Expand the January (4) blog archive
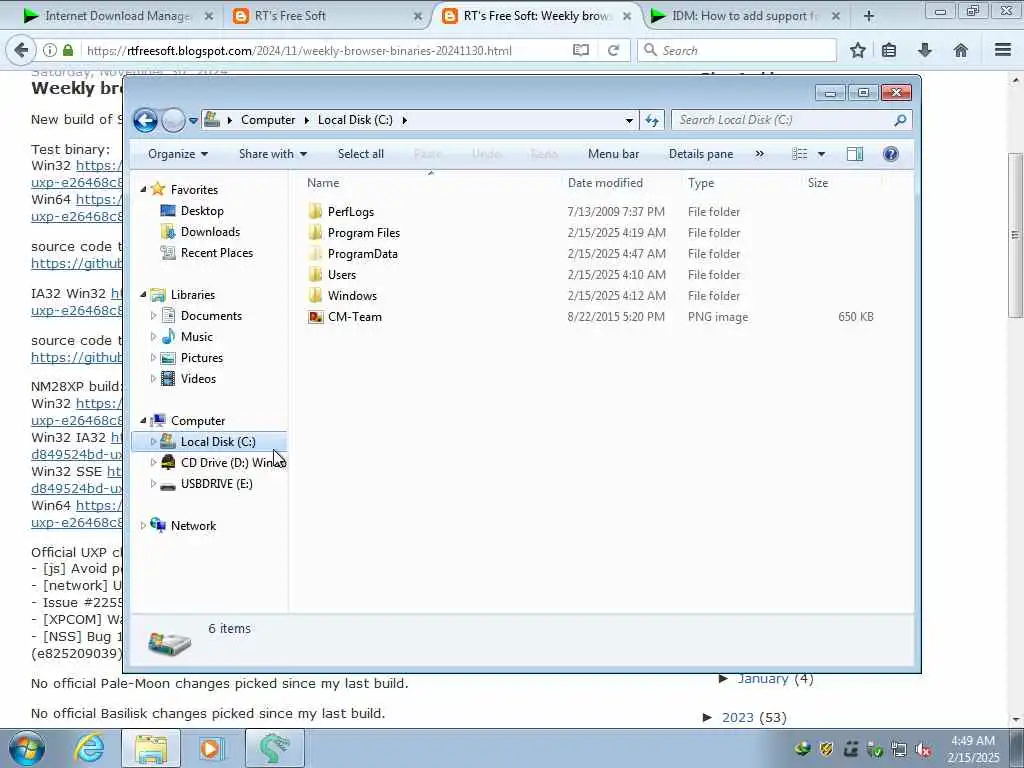Screen dimensions: 1024x768 coord(724,679)
